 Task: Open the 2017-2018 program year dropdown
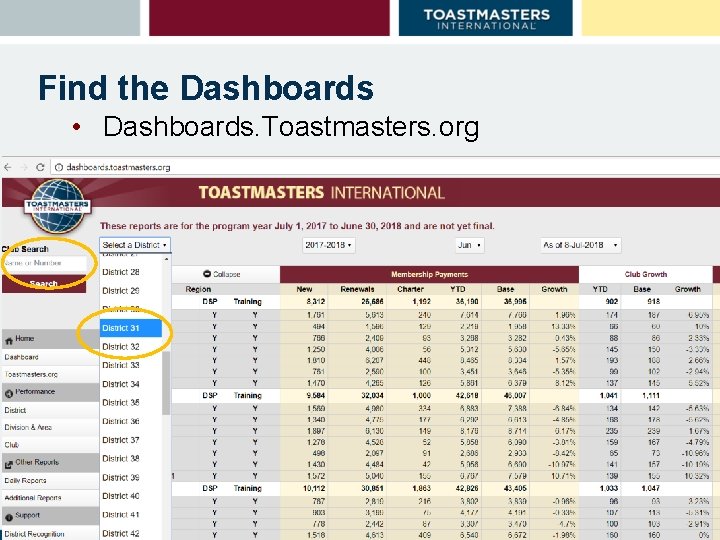coord(328,245)
